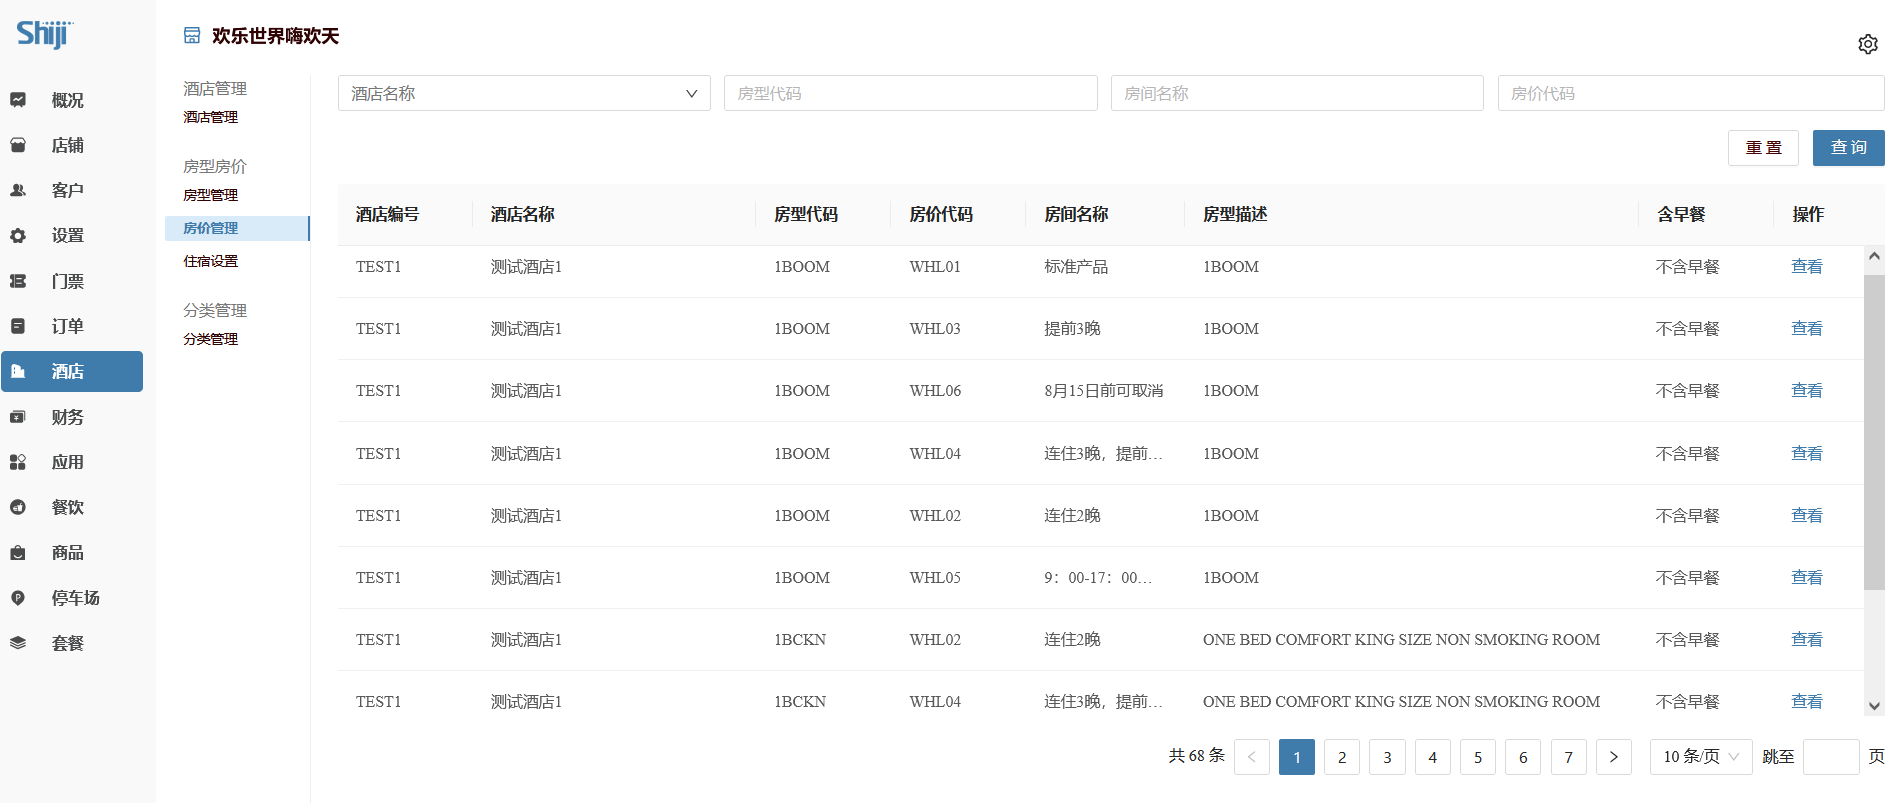Select the 财务 finance sidebar icon

click(18, 417)
